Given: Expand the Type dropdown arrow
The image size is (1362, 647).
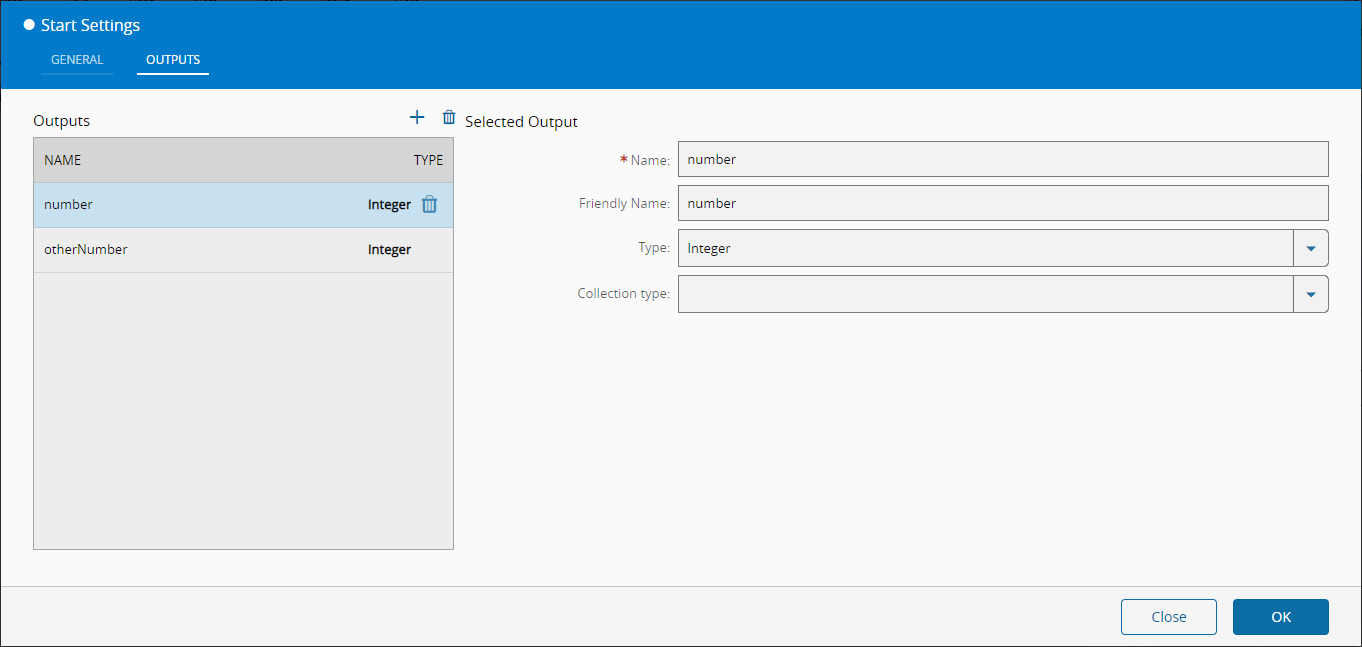Looking at the screenshot, I should 1311,249.
